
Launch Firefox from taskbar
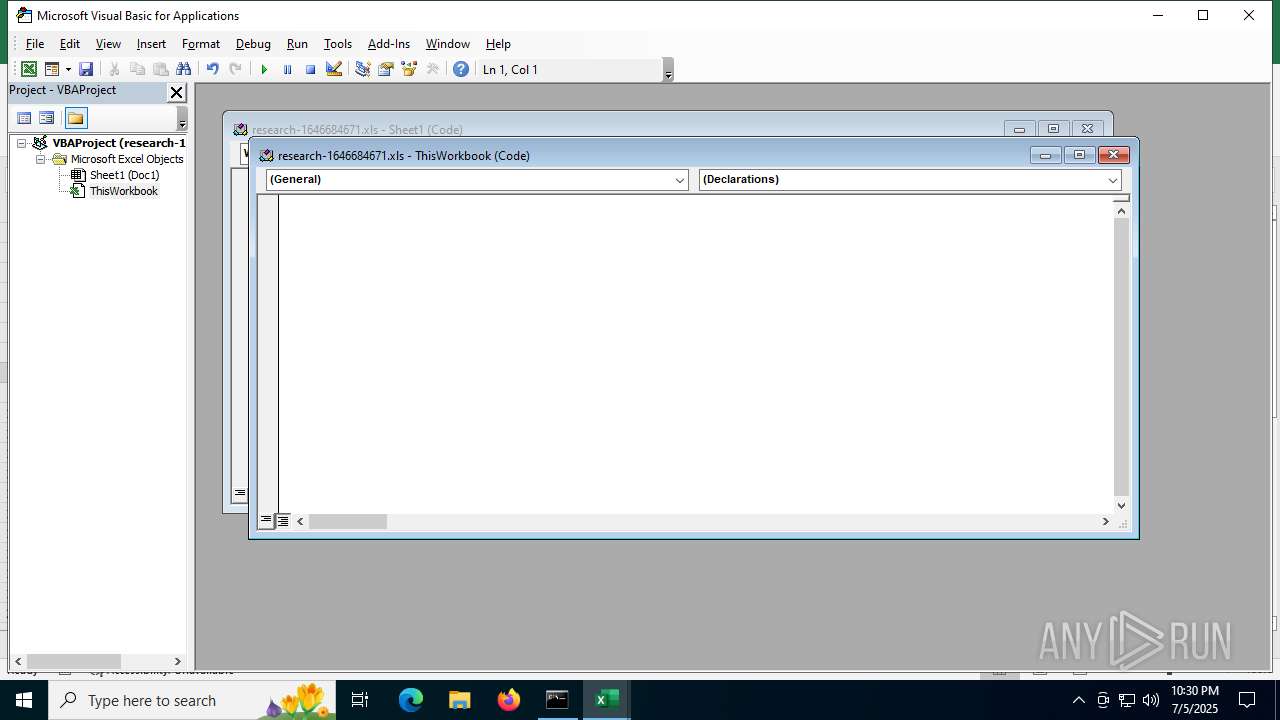[x=508, y=700]
